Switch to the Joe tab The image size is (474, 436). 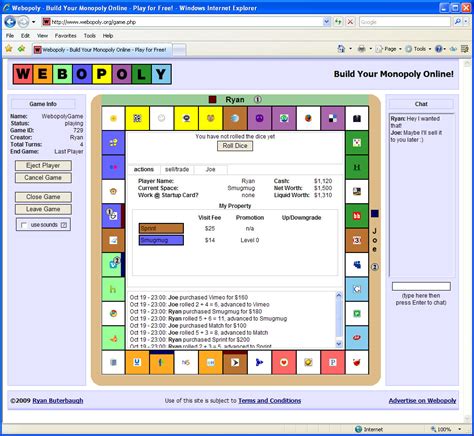[x=211, y=169]
